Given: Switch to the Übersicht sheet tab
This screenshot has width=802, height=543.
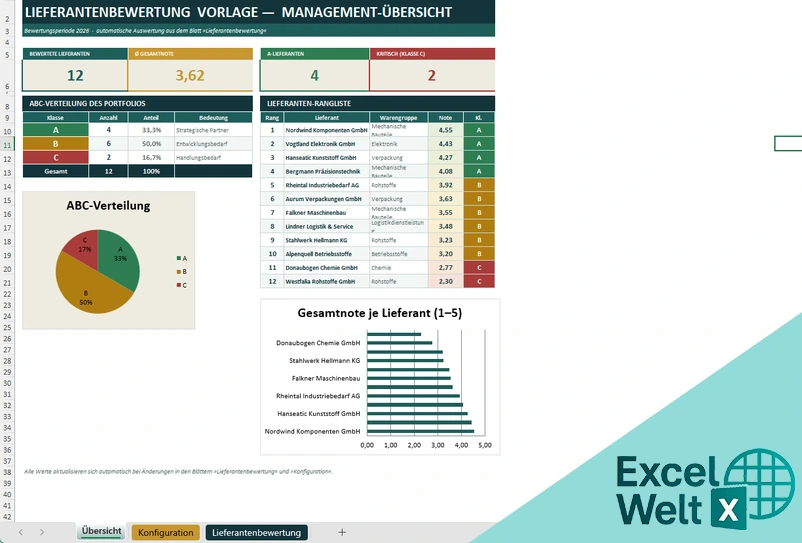Looking at the screenshot, I should [x=101, y=531].
